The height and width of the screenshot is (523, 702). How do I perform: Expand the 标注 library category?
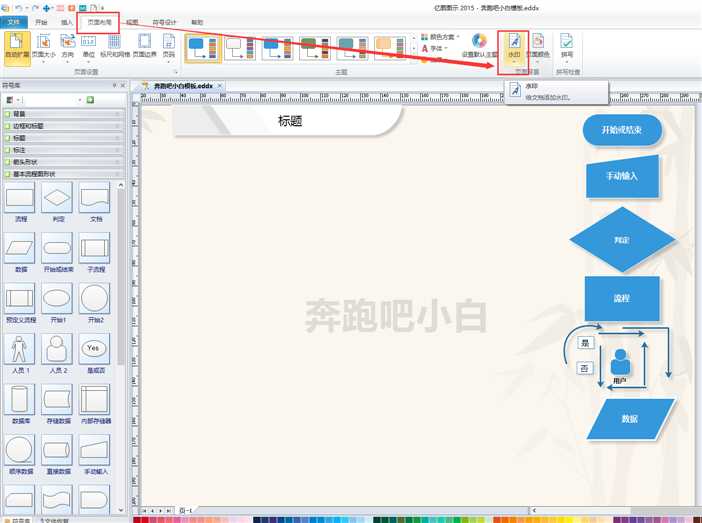point(64,150)
